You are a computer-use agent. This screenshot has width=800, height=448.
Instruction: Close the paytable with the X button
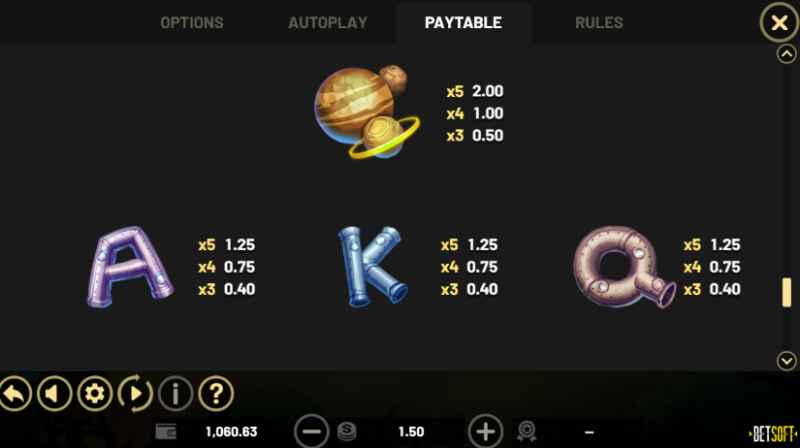pyautogui.click(x=779, y=22)
